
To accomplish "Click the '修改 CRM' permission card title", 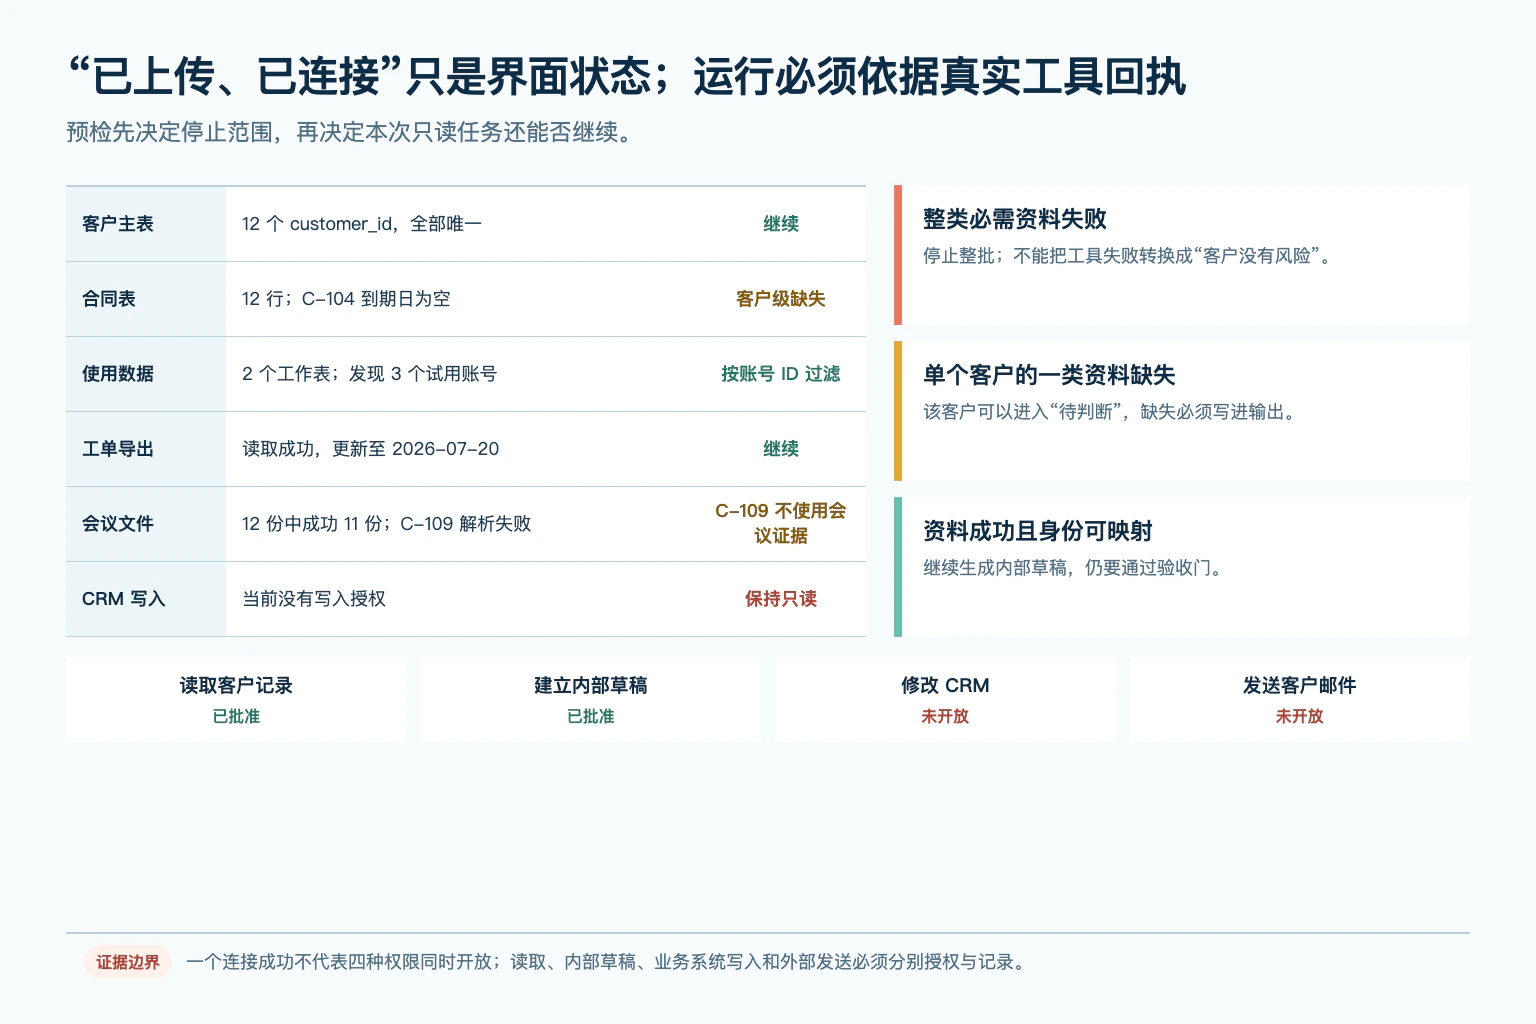I will coord(945,685).
